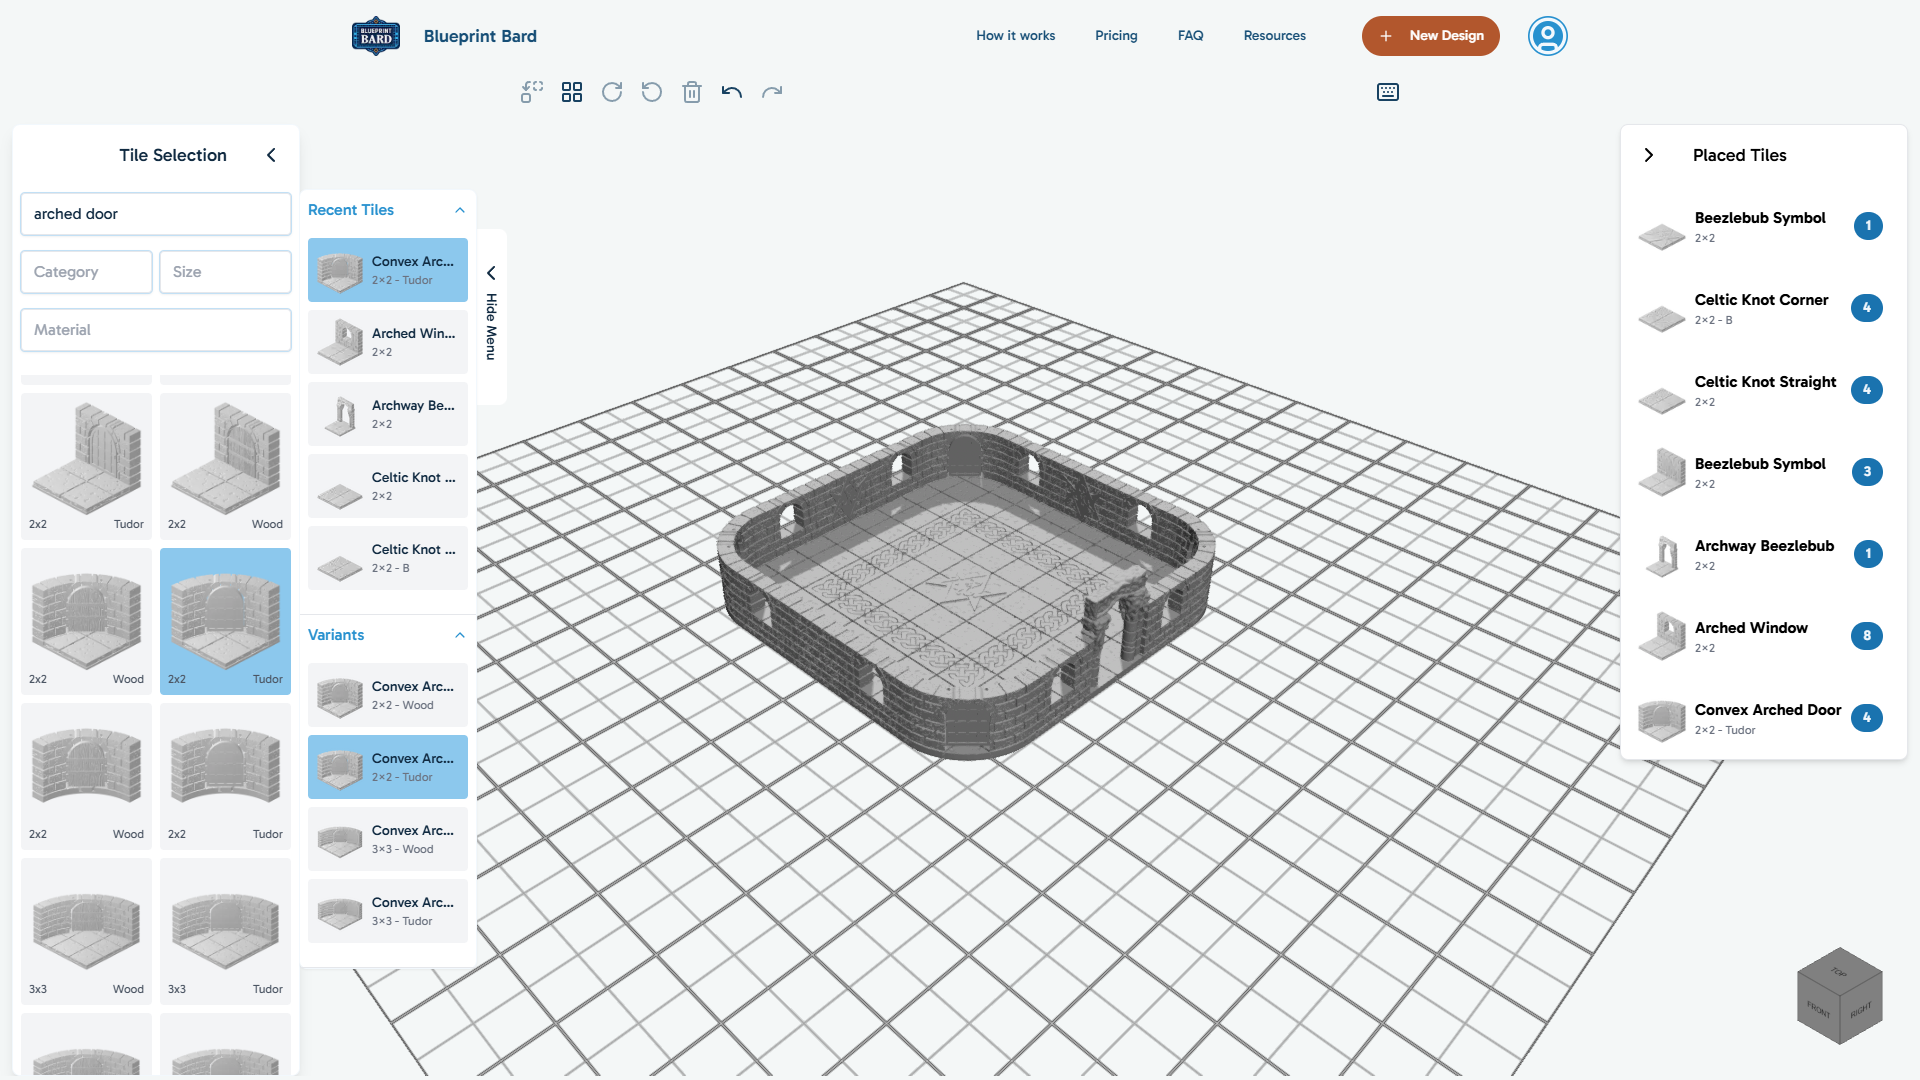Click the redo arrow icon
Viewport: 1920px width, 1080px height.
coord(772,92)
